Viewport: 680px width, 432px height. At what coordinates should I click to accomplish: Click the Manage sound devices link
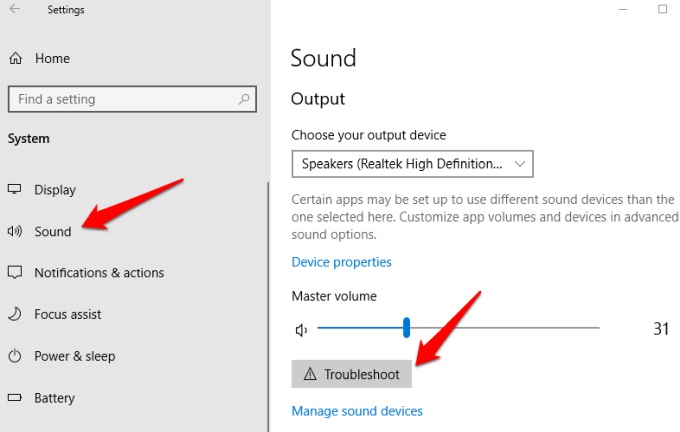(356, 411)
